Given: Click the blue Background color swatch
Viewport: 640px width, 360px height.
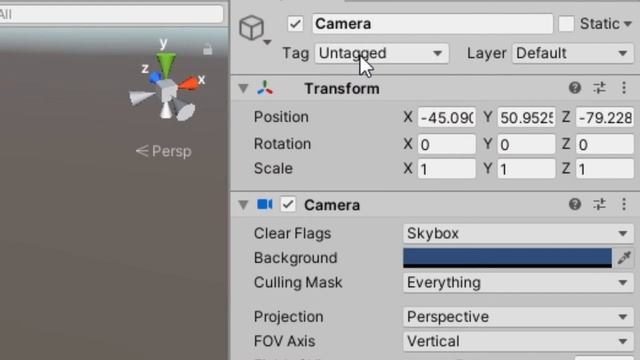Looking at the screenshot, I should click(507, 258).
